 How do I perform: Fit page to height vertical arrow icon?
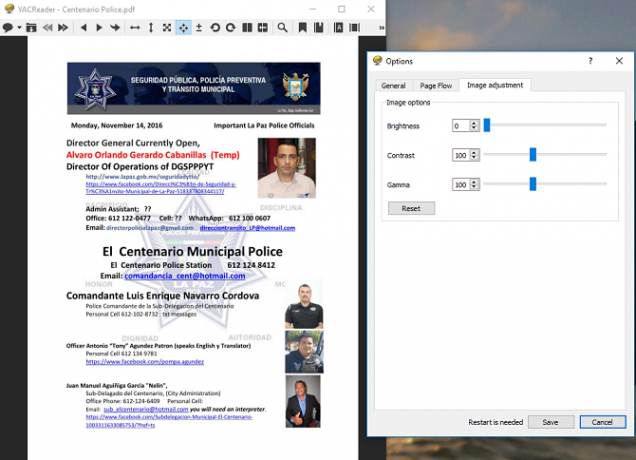click(x=151, y=28)
